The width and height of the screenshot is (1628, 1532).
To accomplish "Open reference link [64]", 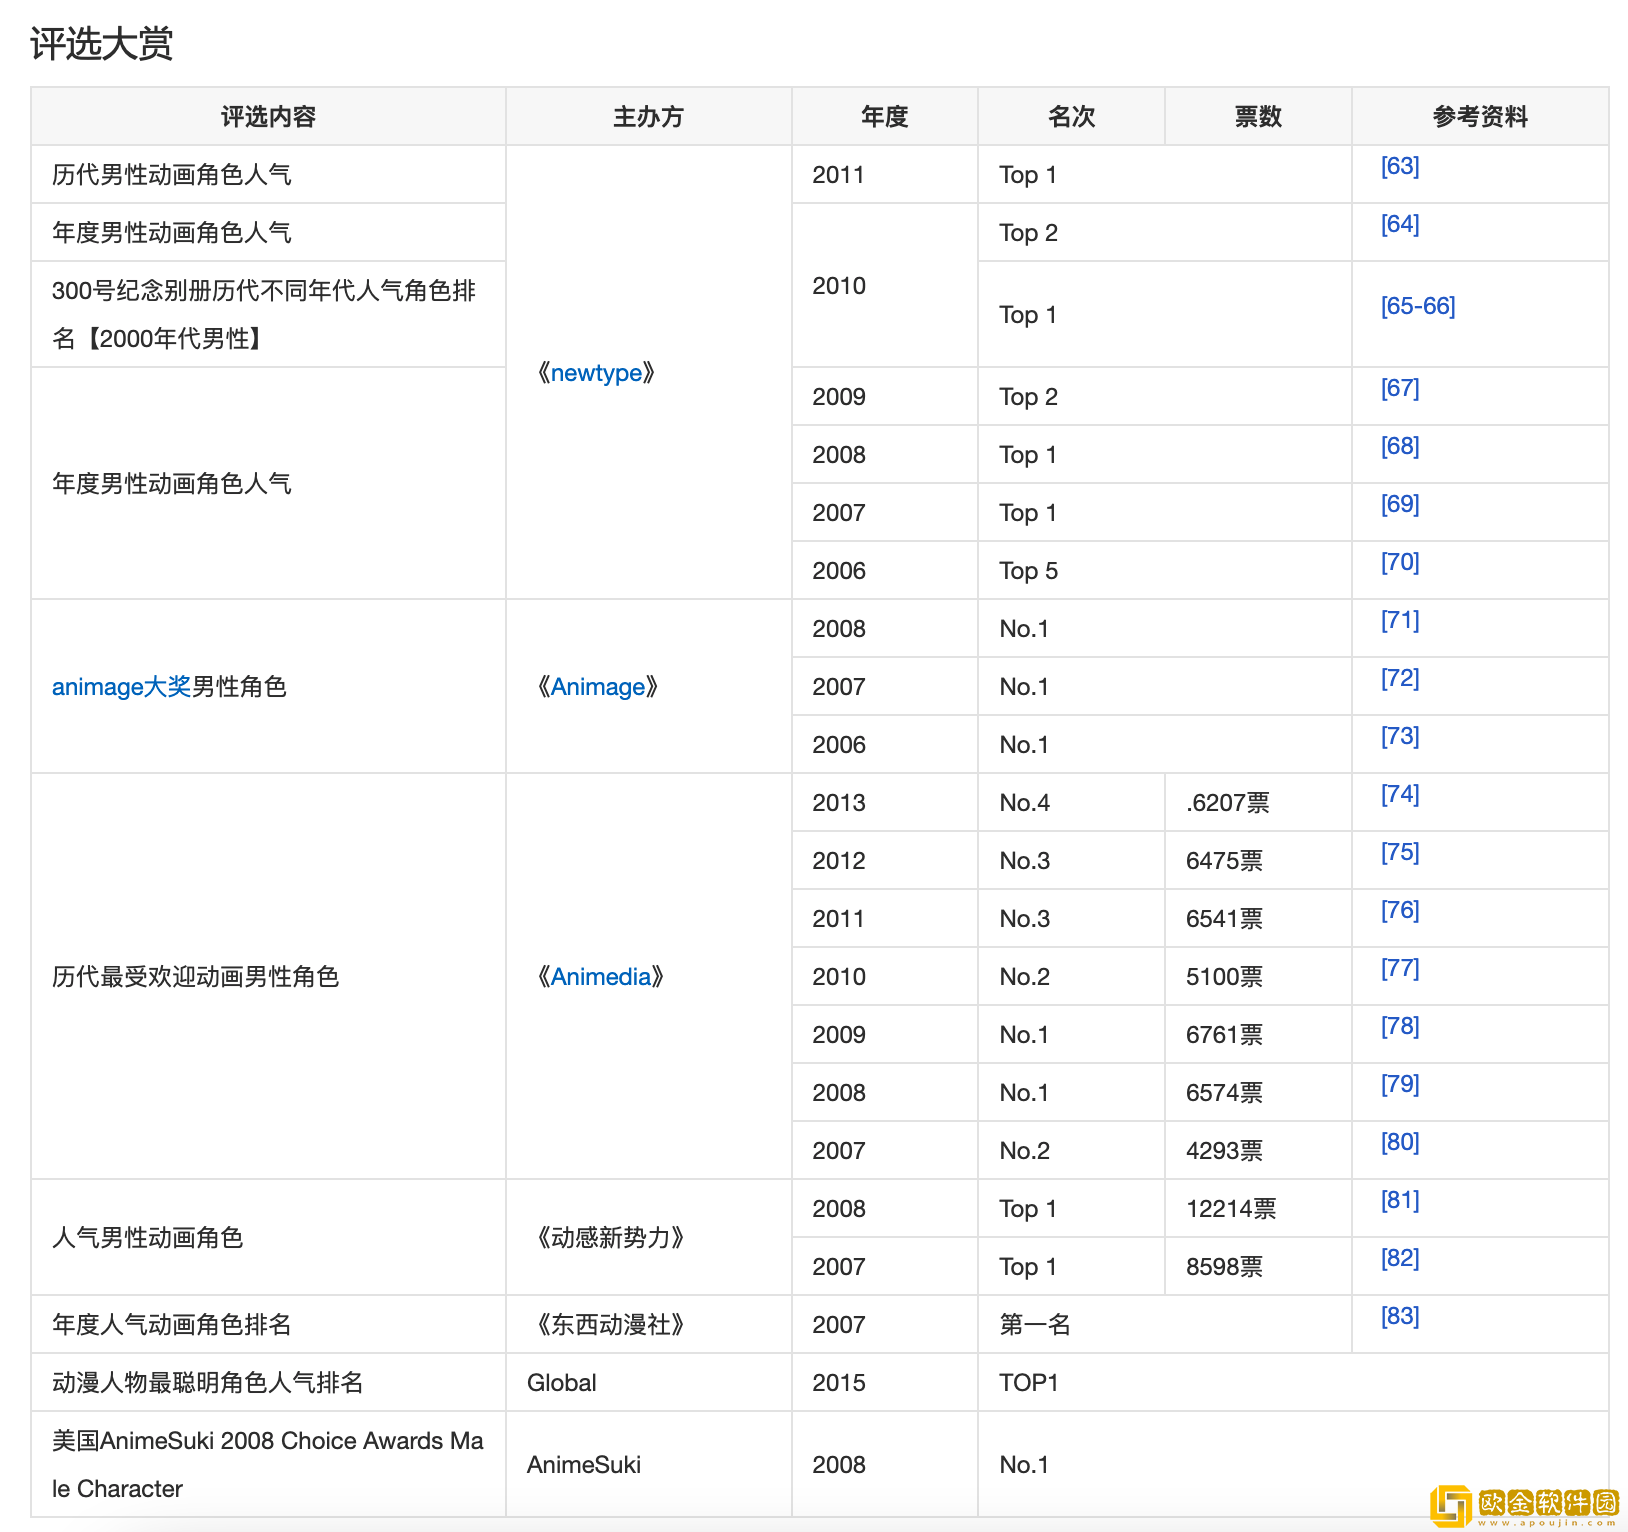I will click(x=1399, y=225).
